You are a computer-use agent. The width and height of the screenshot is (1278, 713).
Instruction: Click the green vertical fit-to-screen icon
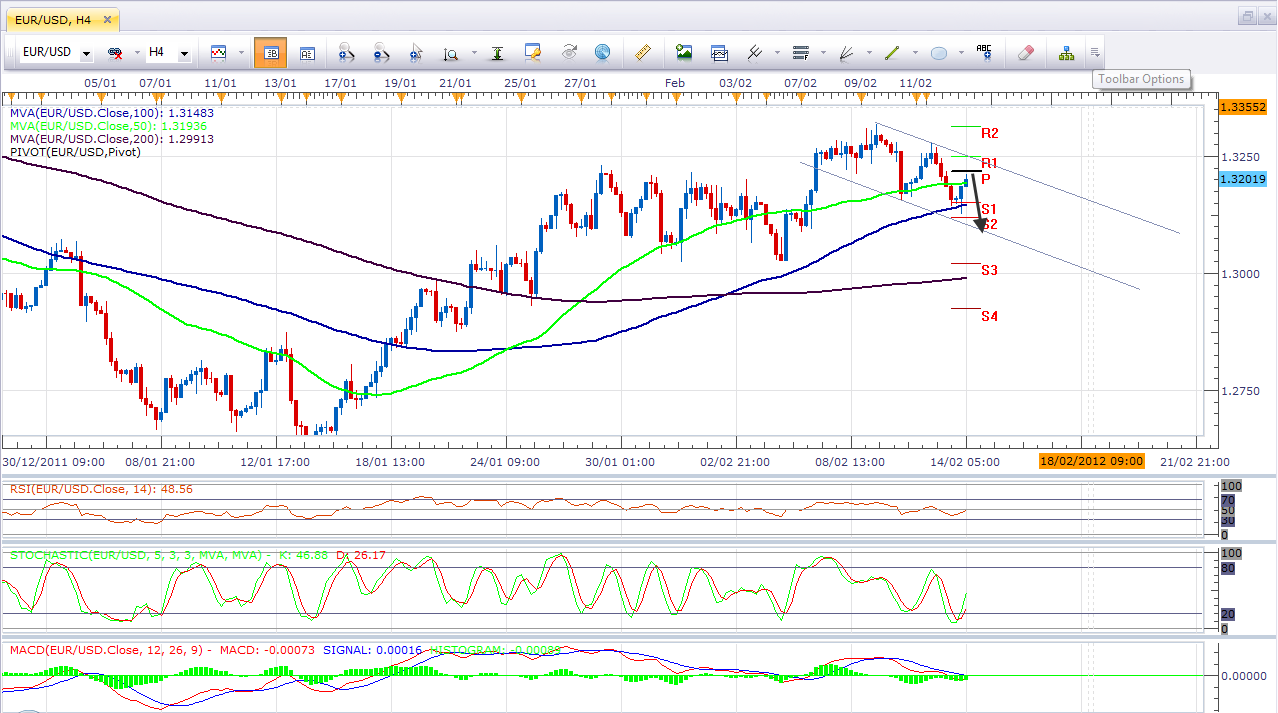[x=499, y=52]
